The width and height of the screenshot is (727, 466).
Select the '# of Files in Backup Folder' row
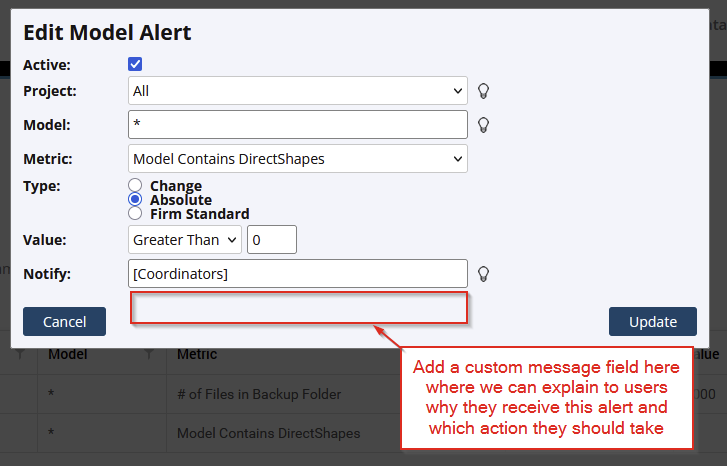259,393
